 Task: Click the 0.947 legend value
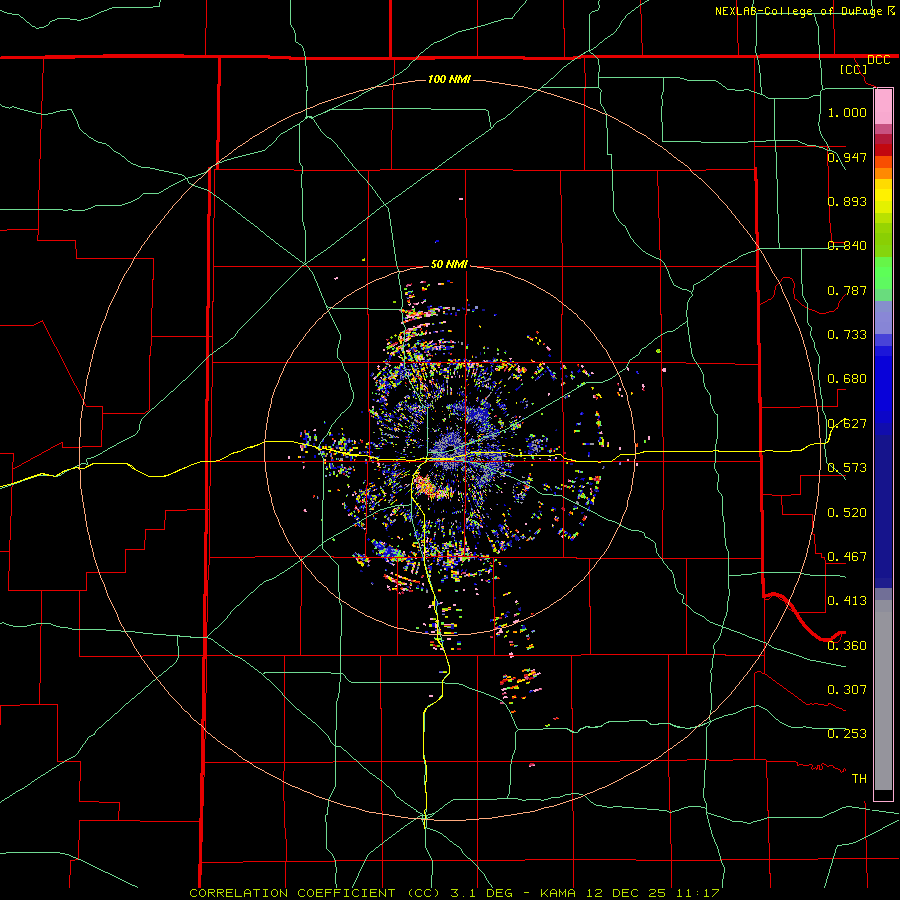(847, 157)
